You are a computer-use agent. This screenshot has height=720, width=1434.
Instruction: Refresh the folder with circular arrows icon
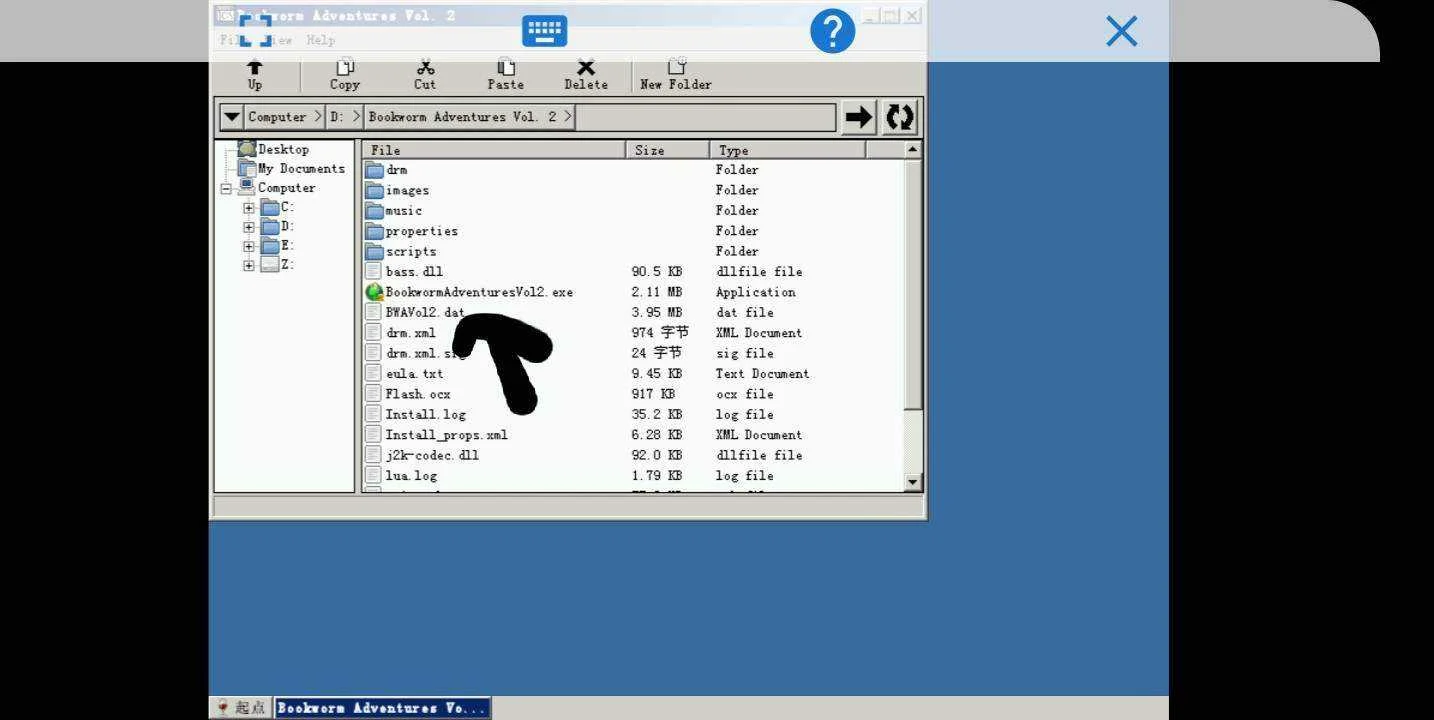coord(900,117)
